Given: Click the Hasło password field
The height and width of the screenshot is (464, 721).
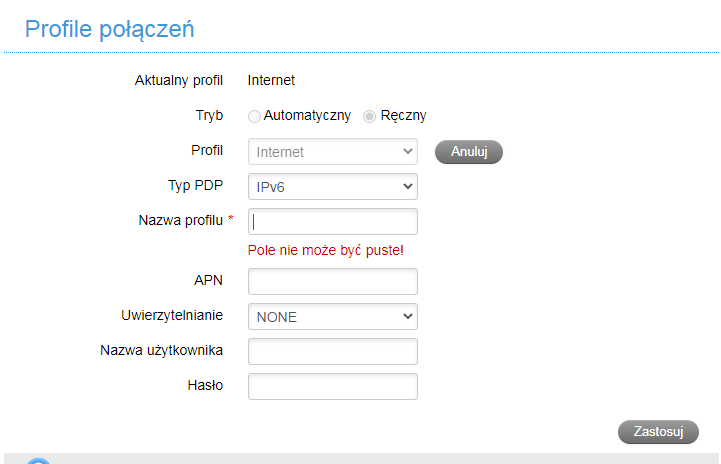Looking at the screenshot, I should coord(332,386).
